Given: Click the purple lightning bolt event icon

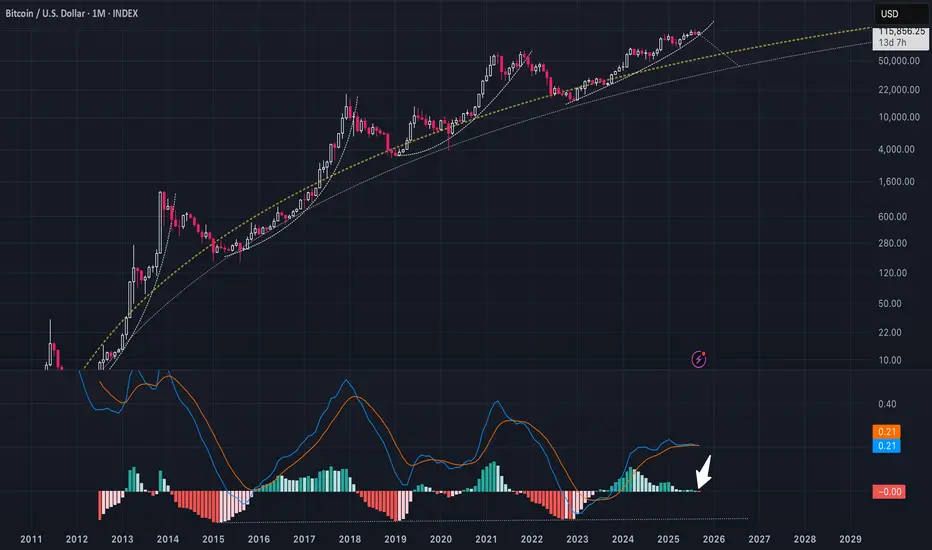Looking at the screenshot, I should pyautogui.click(x=698, y=359).
